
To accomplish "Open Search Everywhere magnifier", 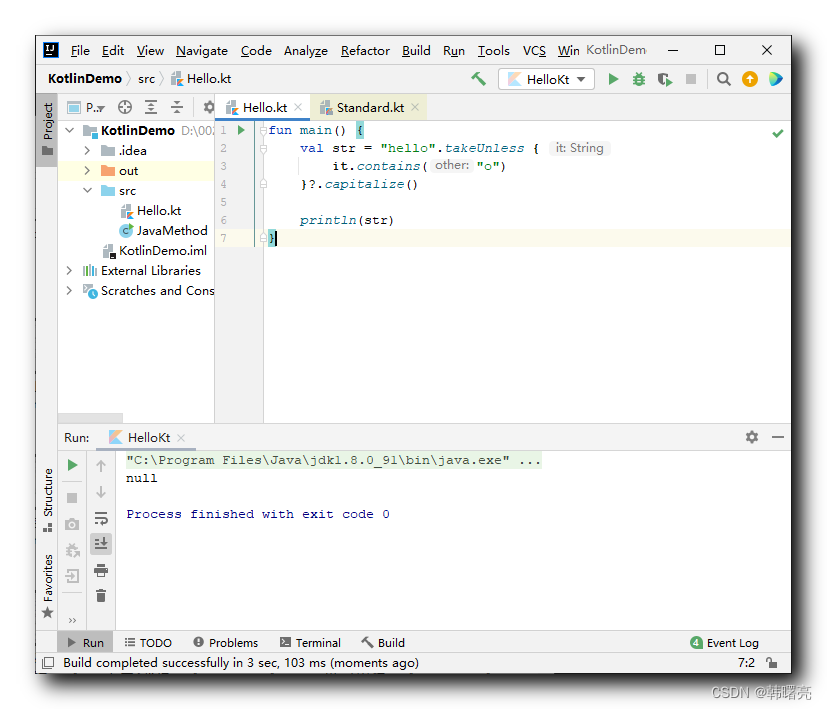I will click(x=724, y=79).
